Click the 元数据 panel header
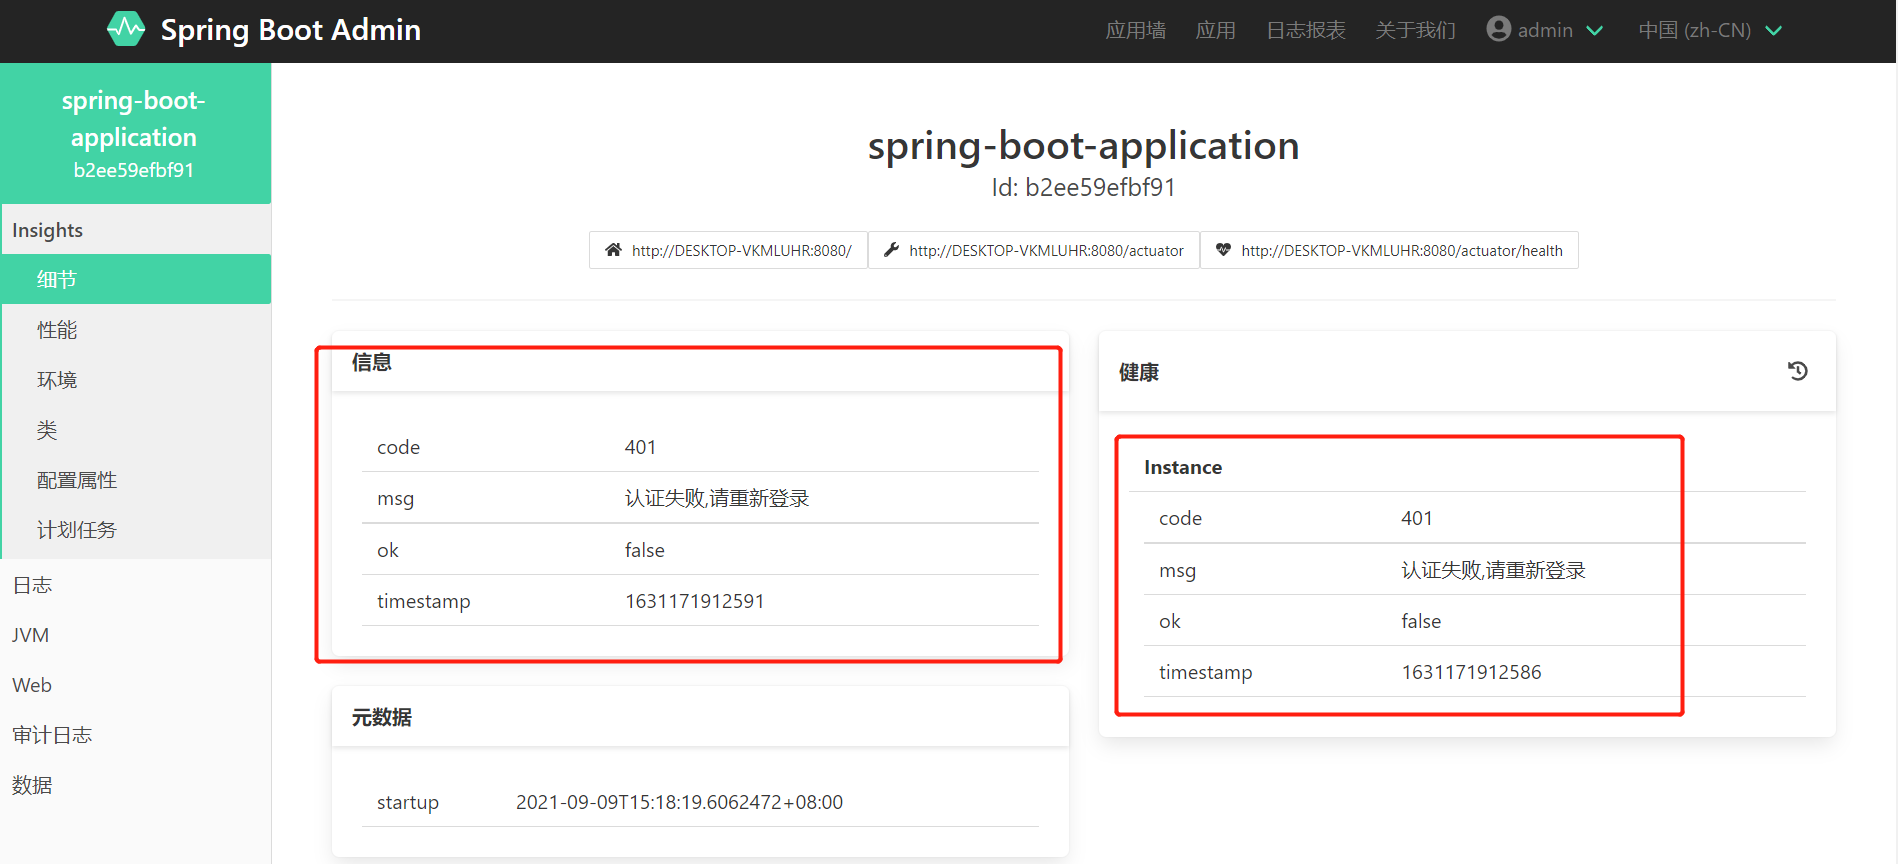This screenshot has height=864, width=1898. coord(700,717)
